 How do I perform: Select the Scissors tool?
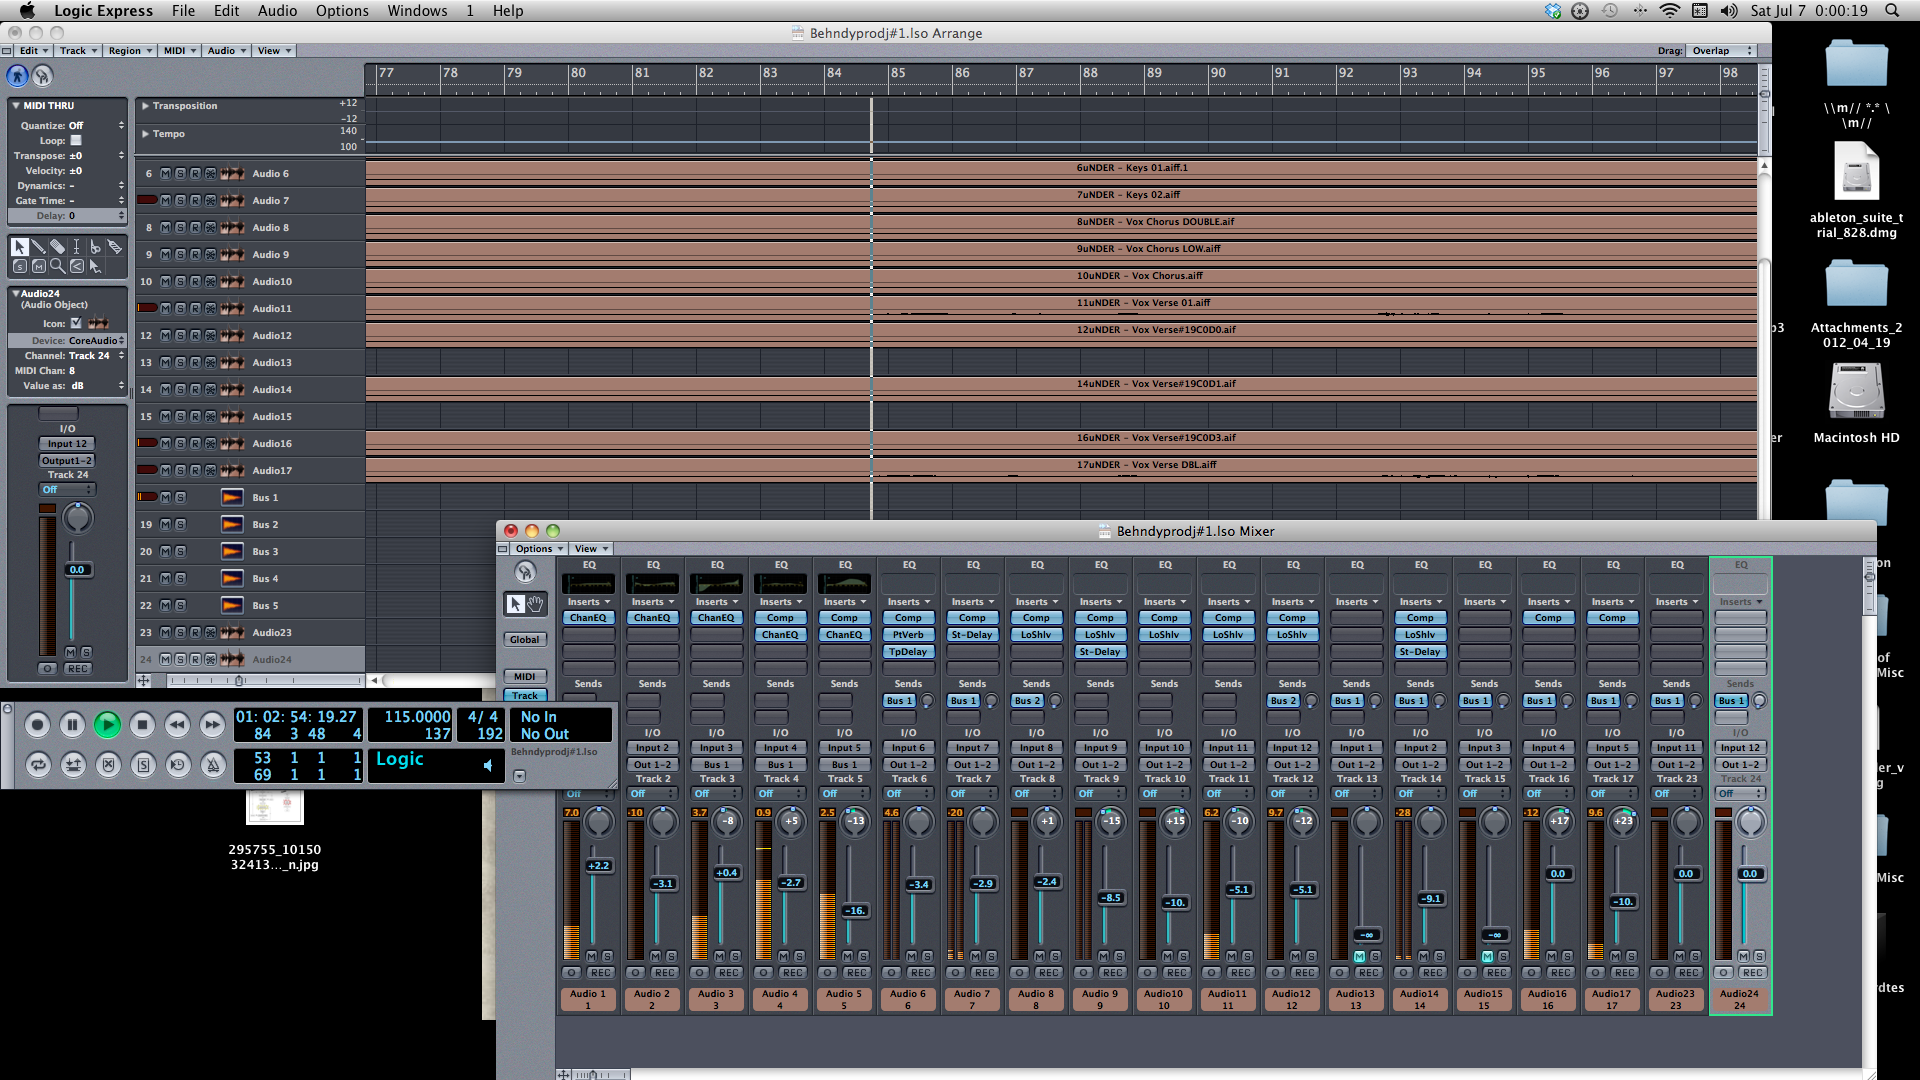click(x=95, y=247)
